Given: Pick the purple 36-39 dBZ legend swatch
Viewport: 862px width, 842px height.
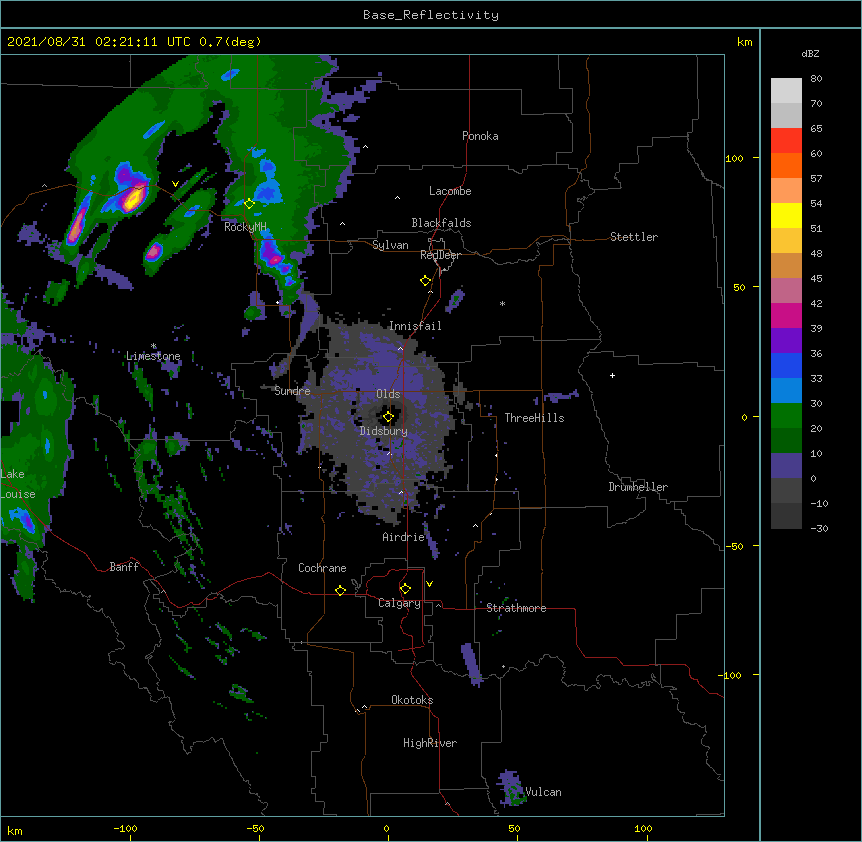Looking at the screenshot, I should [x=786, y=341].
